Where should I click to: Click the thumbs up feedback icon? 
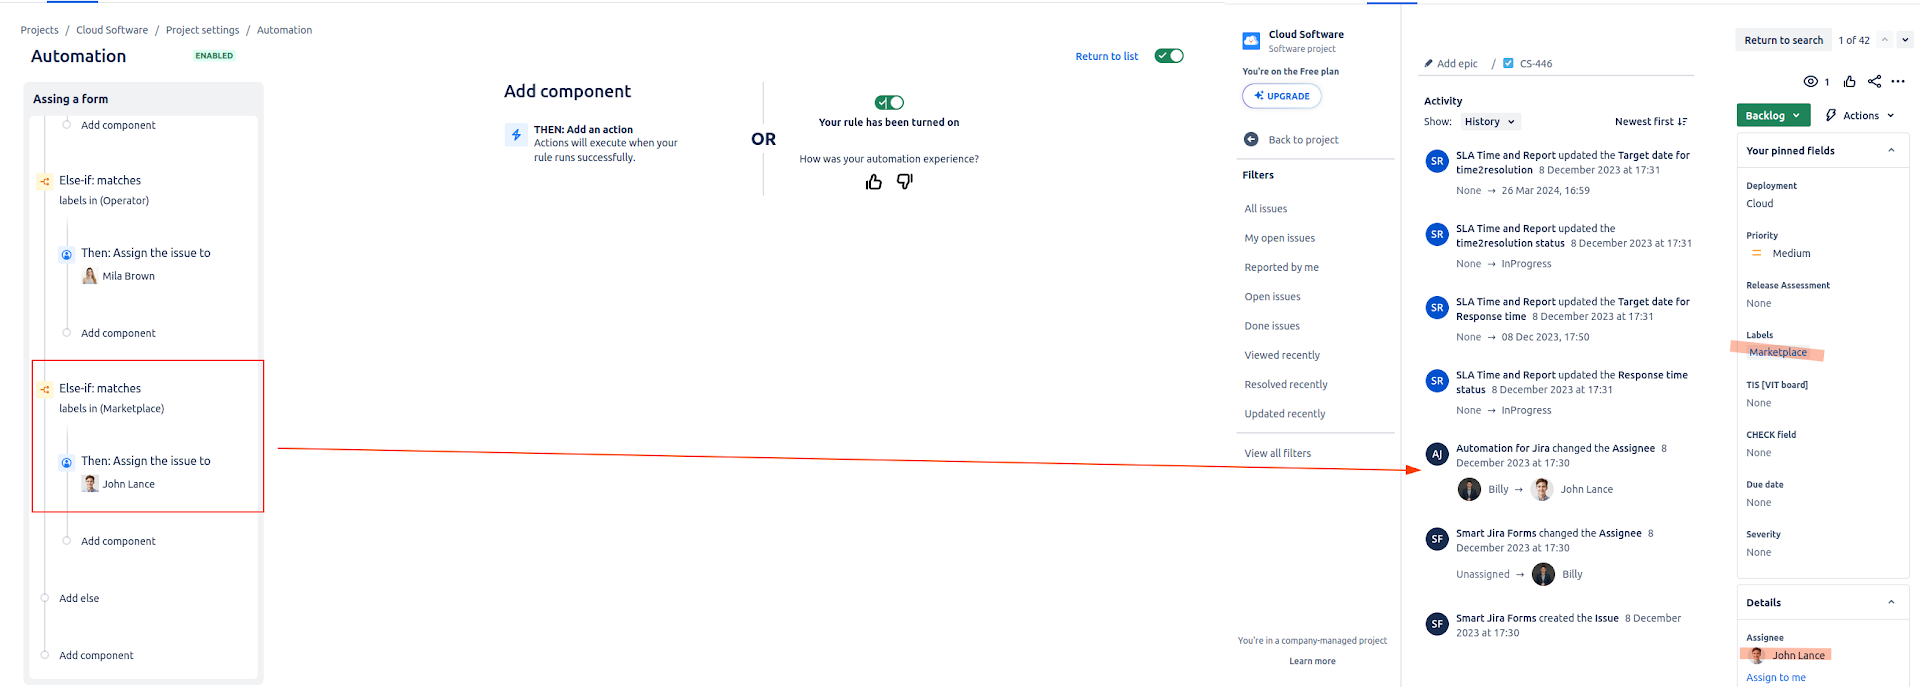(x=873, y=182)
